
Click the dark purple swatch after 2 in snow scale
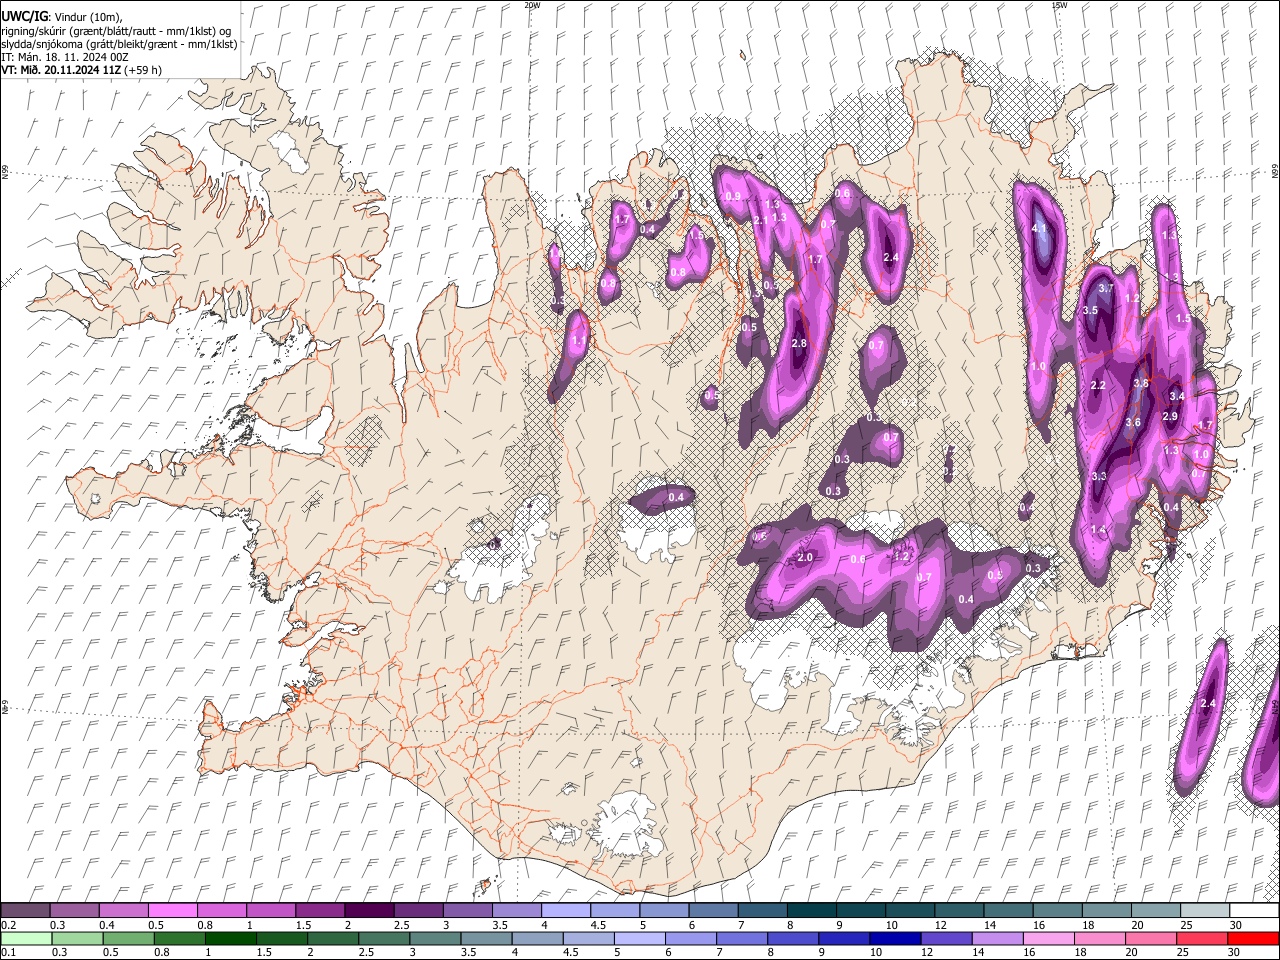click(368, 911)
